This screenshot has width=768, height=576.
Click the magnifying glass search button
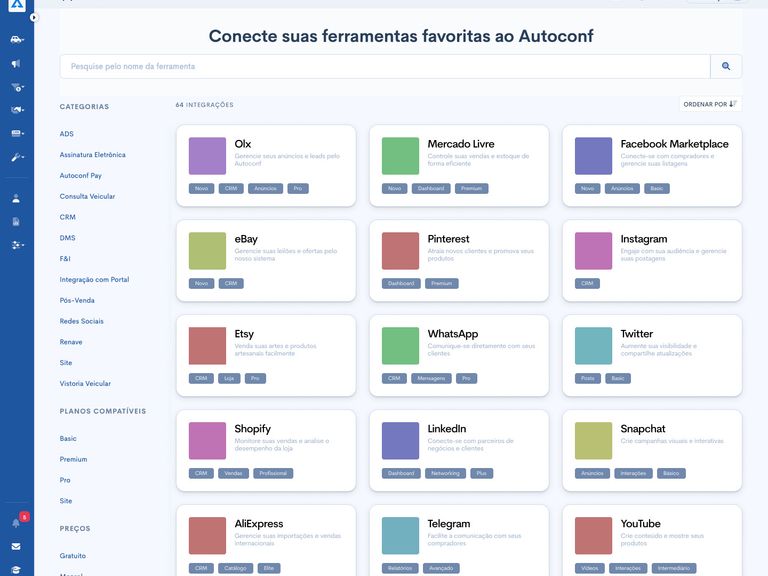click(726, 66)
